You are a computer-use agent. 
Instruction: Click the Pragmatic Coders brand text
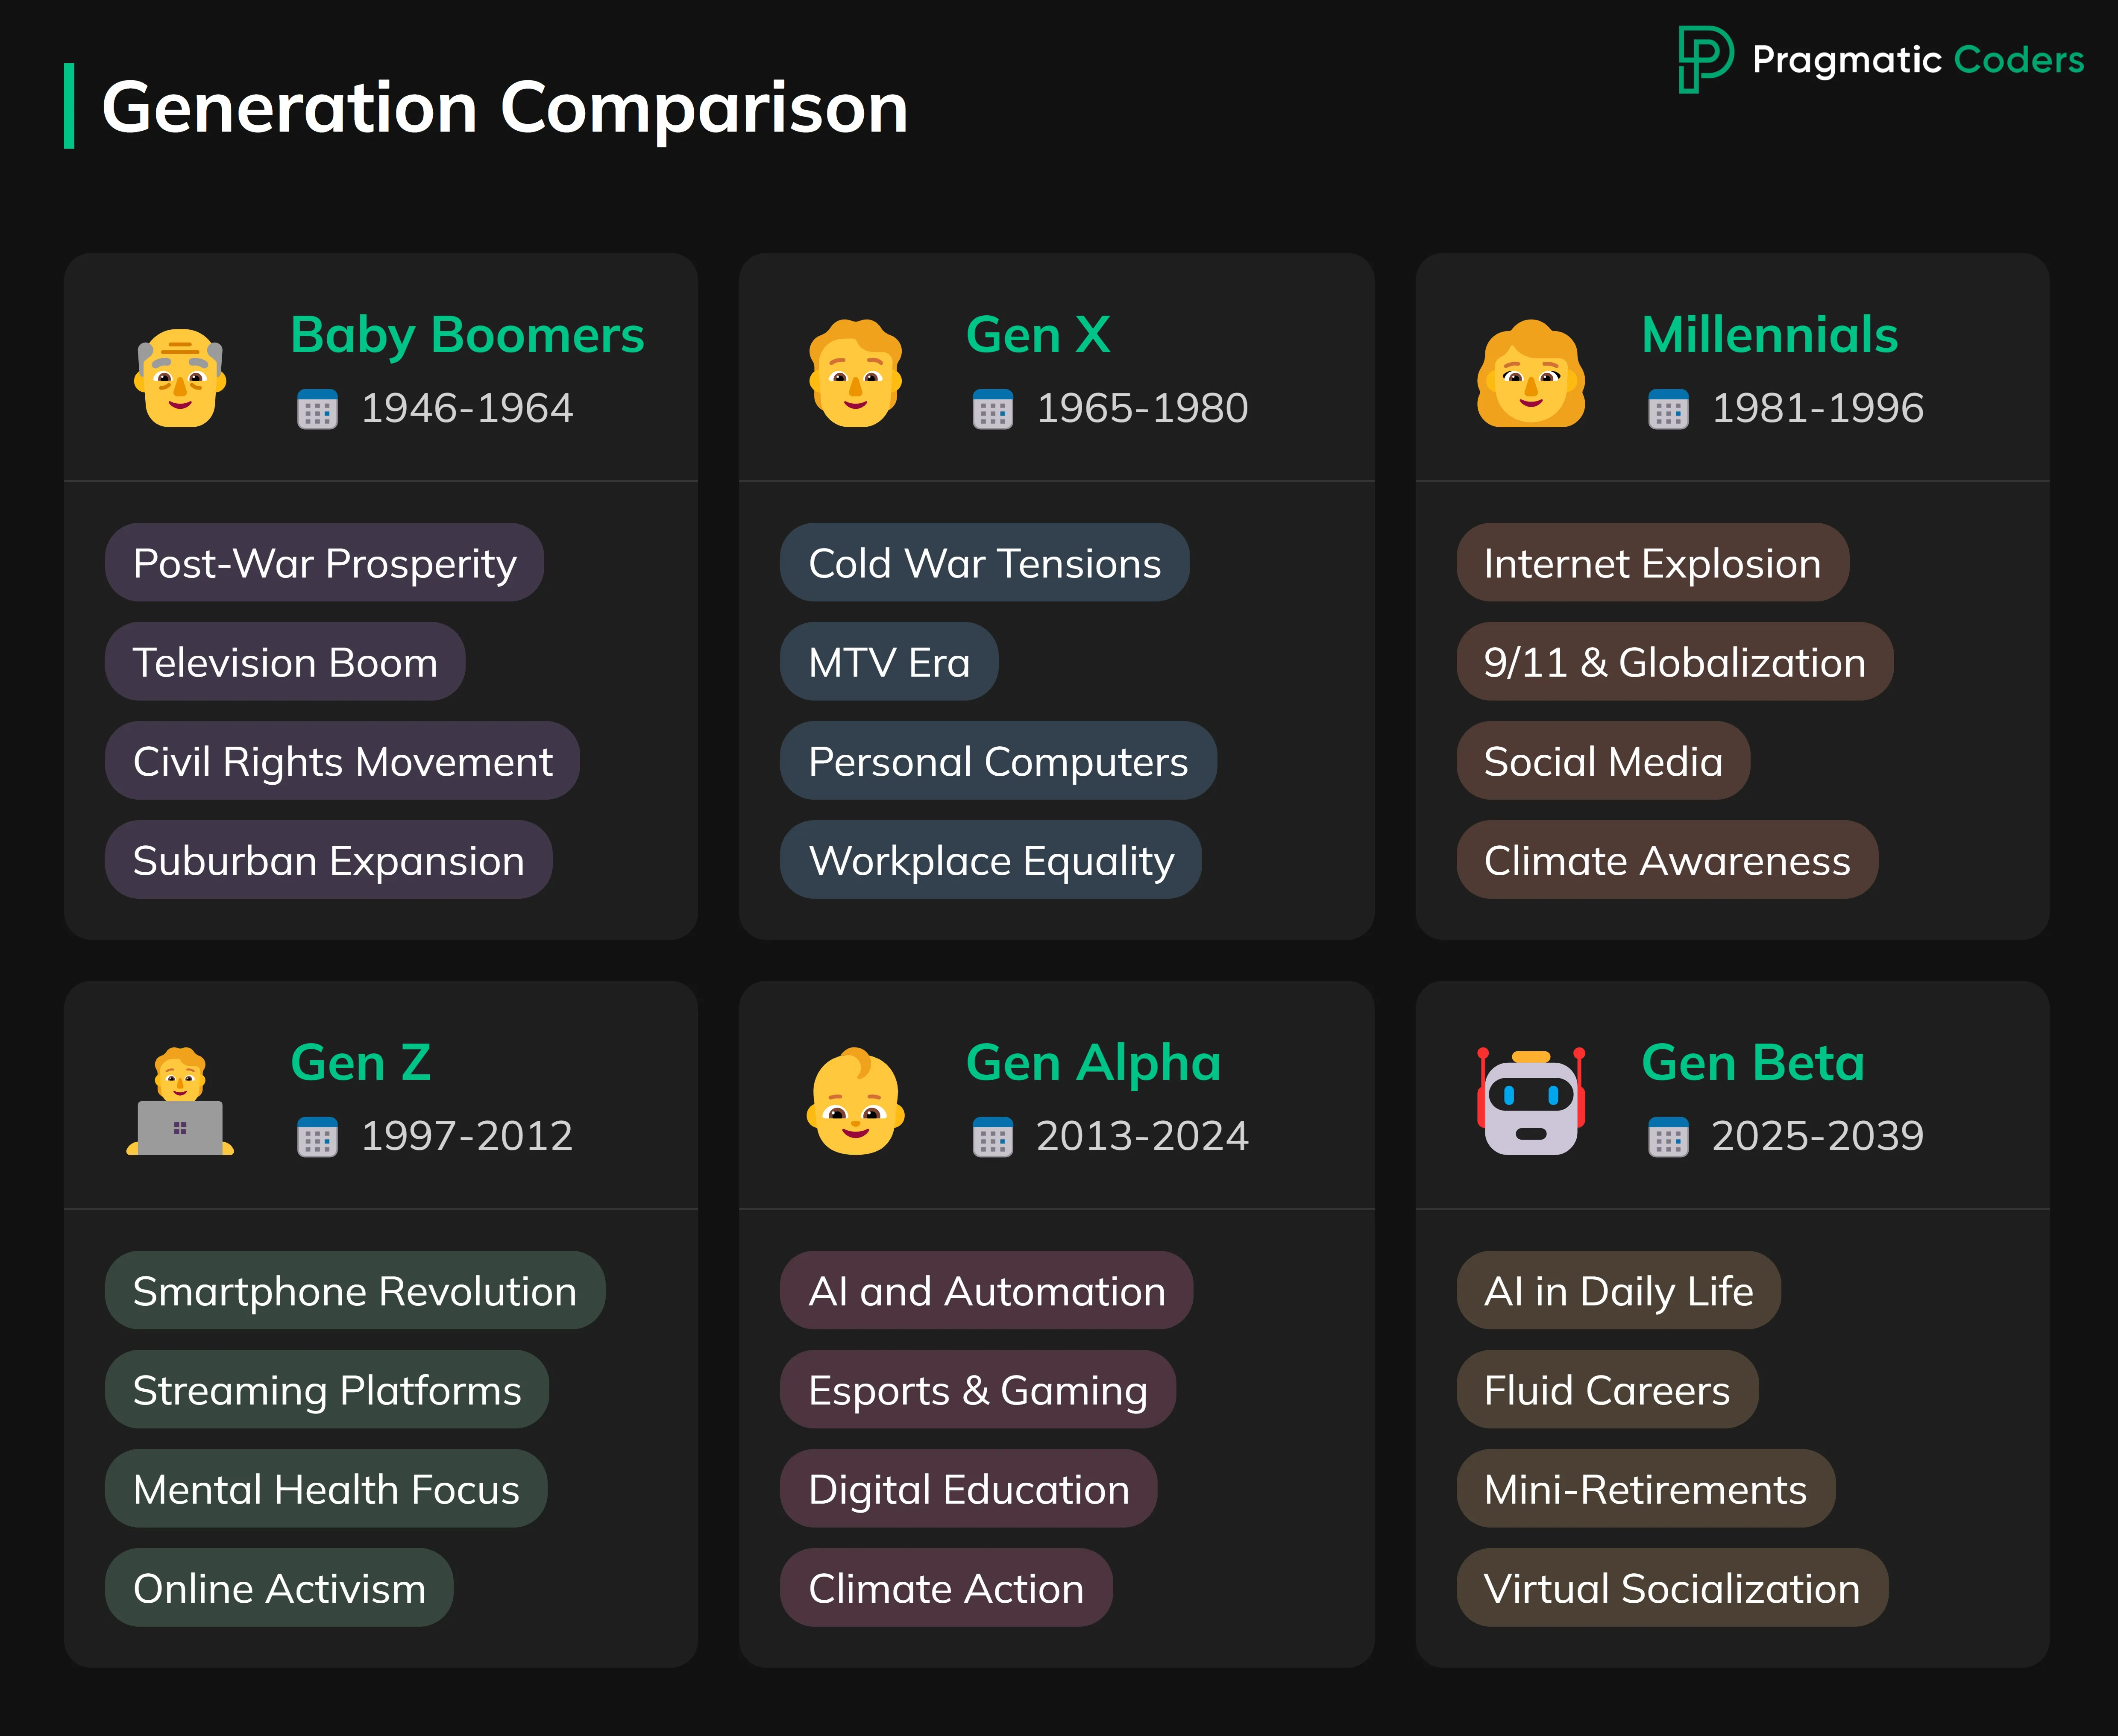coord(1918,61)
